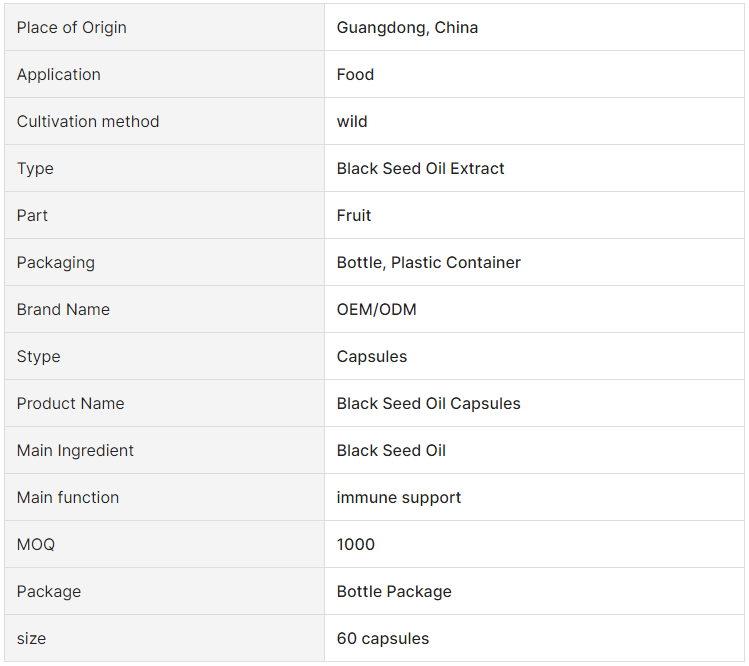Select the OEM/ODM value

376,310
